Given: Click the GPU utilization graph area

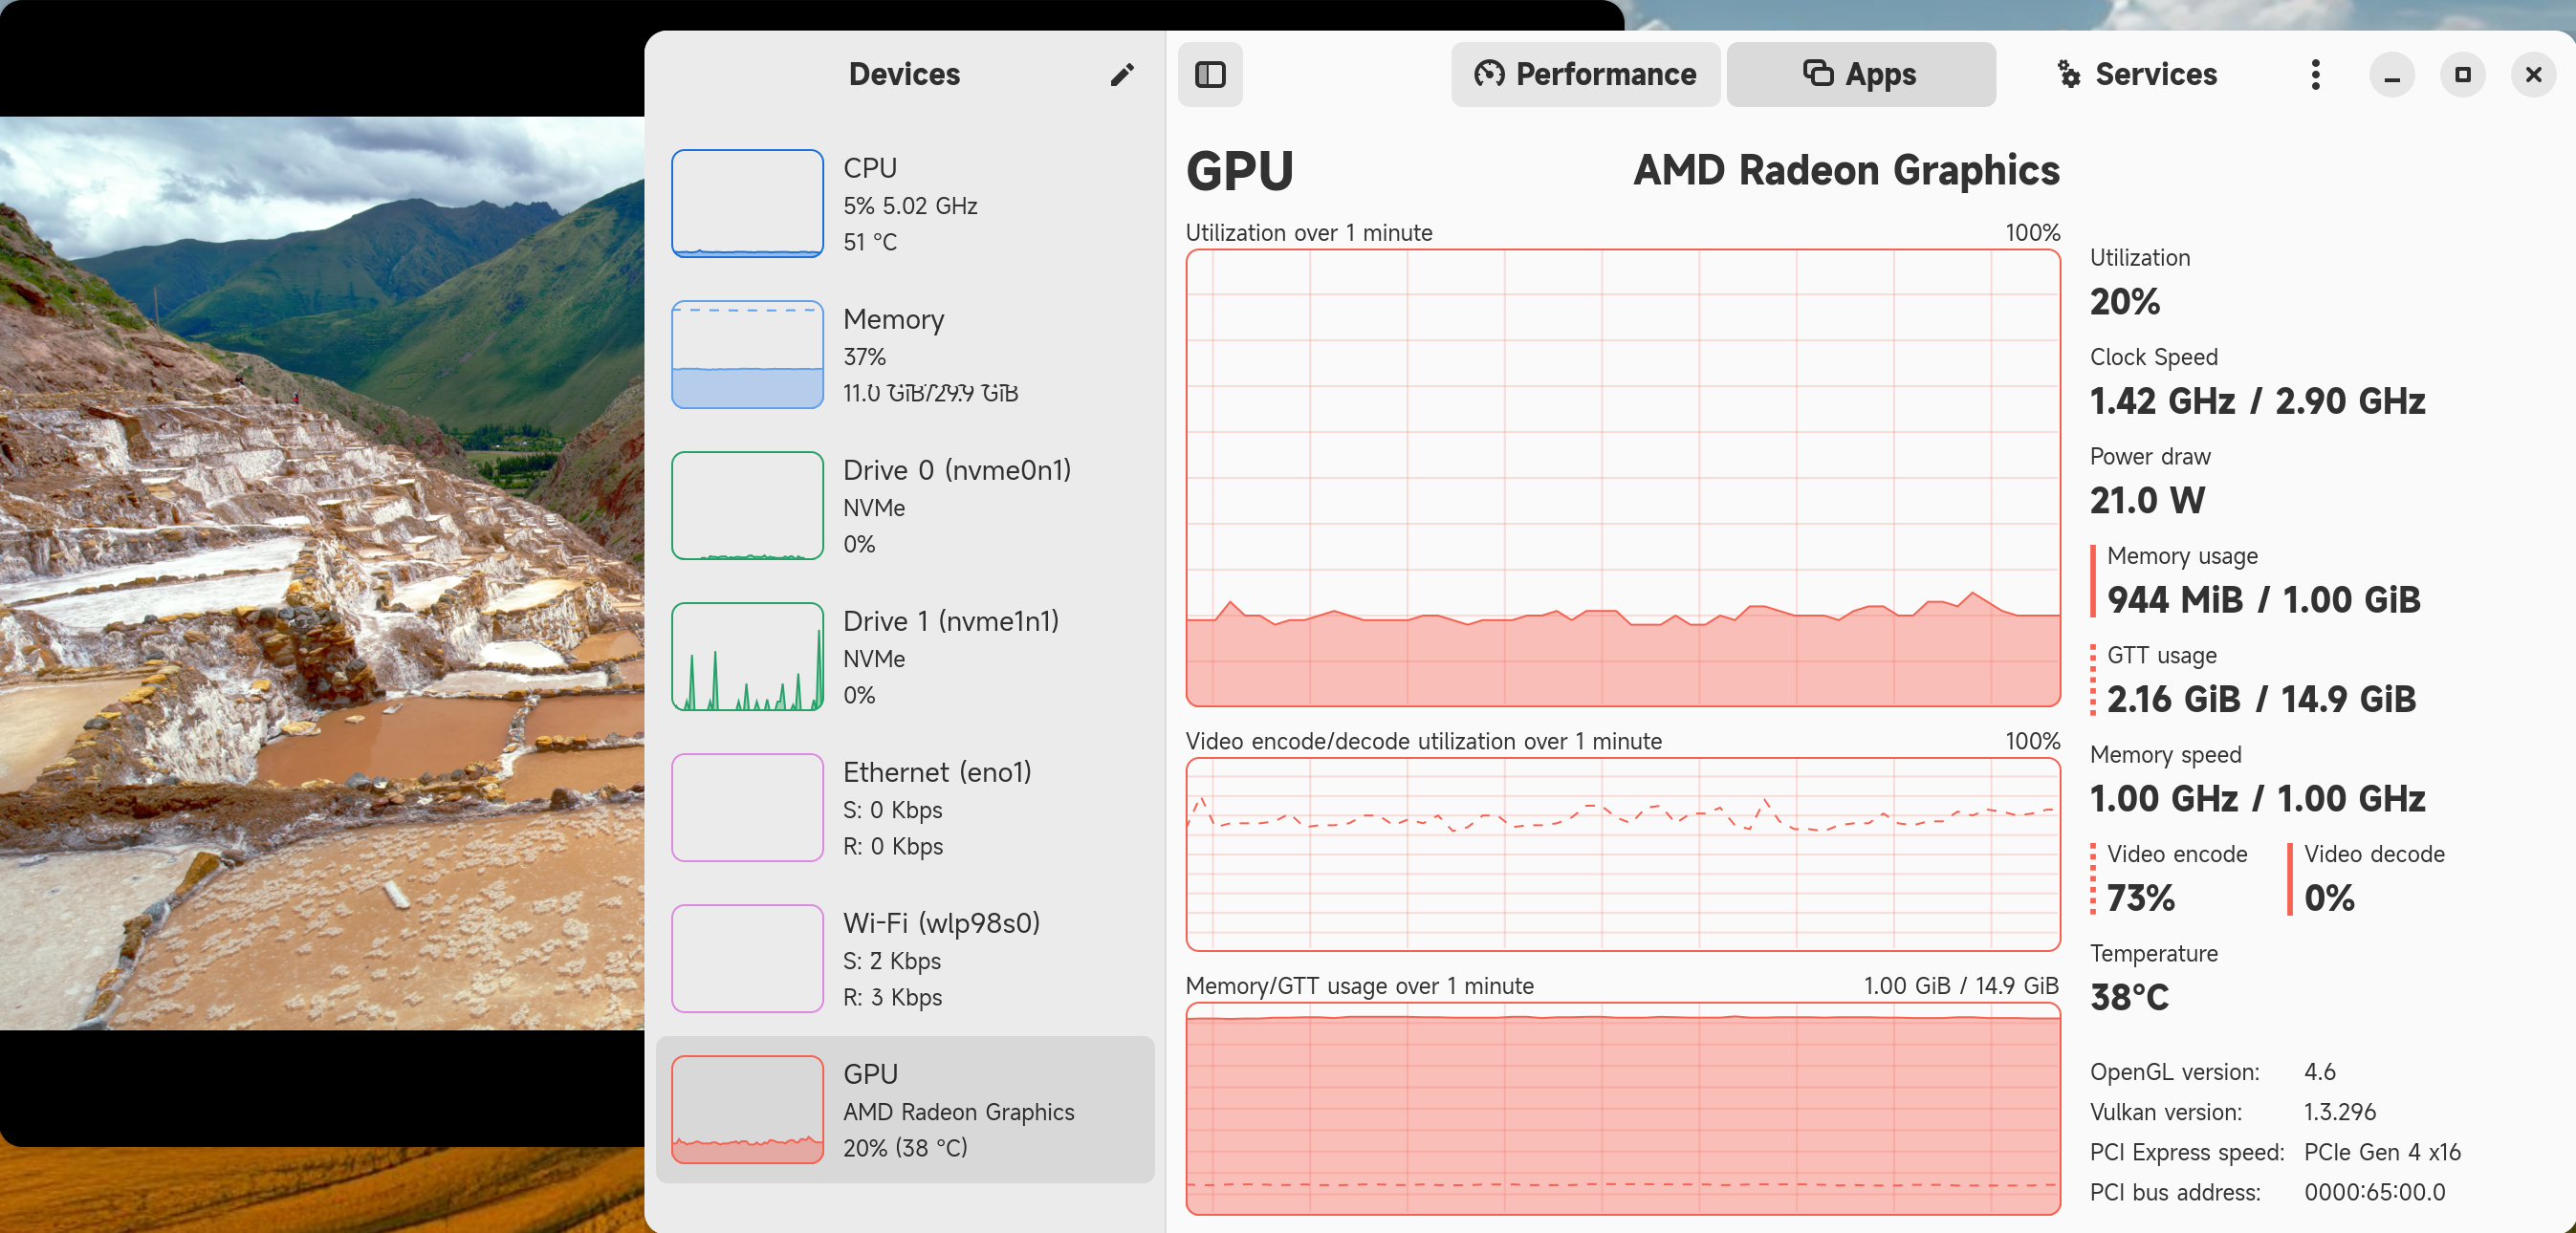Looking at the screenshot, I should click(1622, 478).
